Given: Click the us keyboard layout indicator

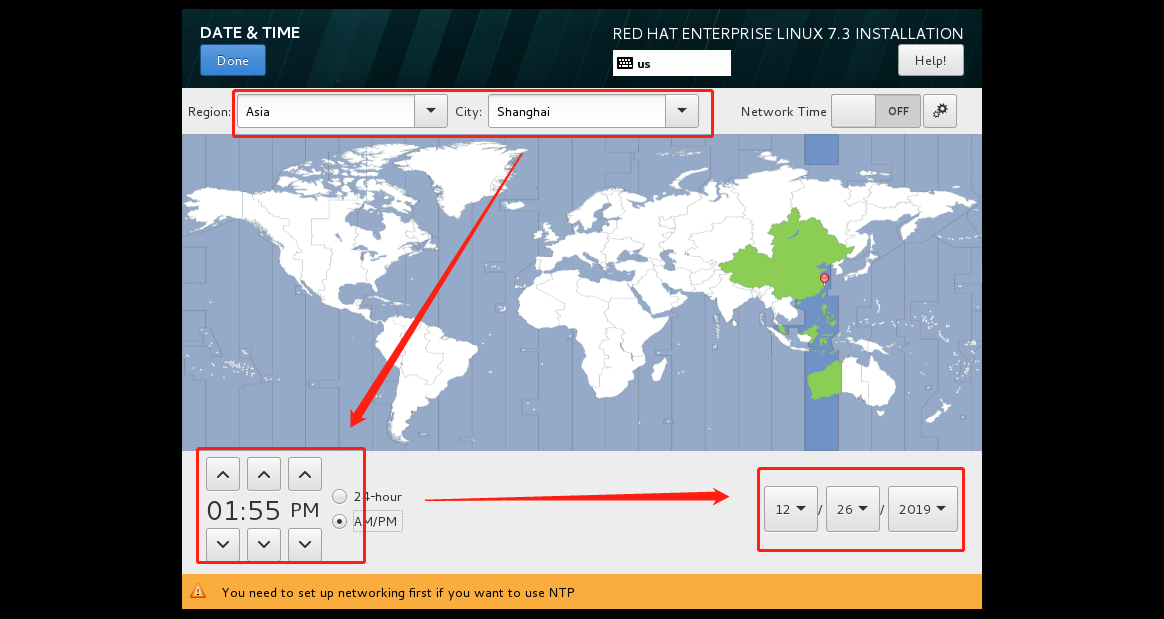Looking at the screenshot, I should [671, 63].
